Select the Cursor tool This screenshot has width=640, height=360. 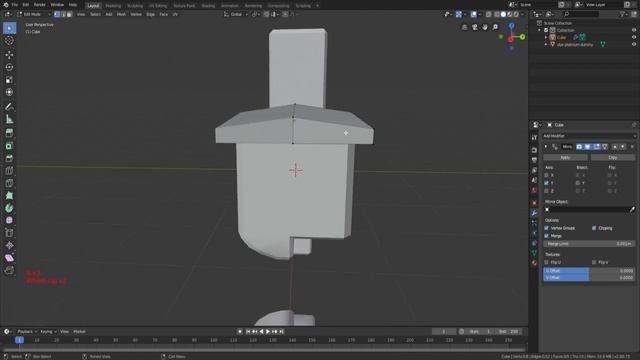[x=9, y=41]
